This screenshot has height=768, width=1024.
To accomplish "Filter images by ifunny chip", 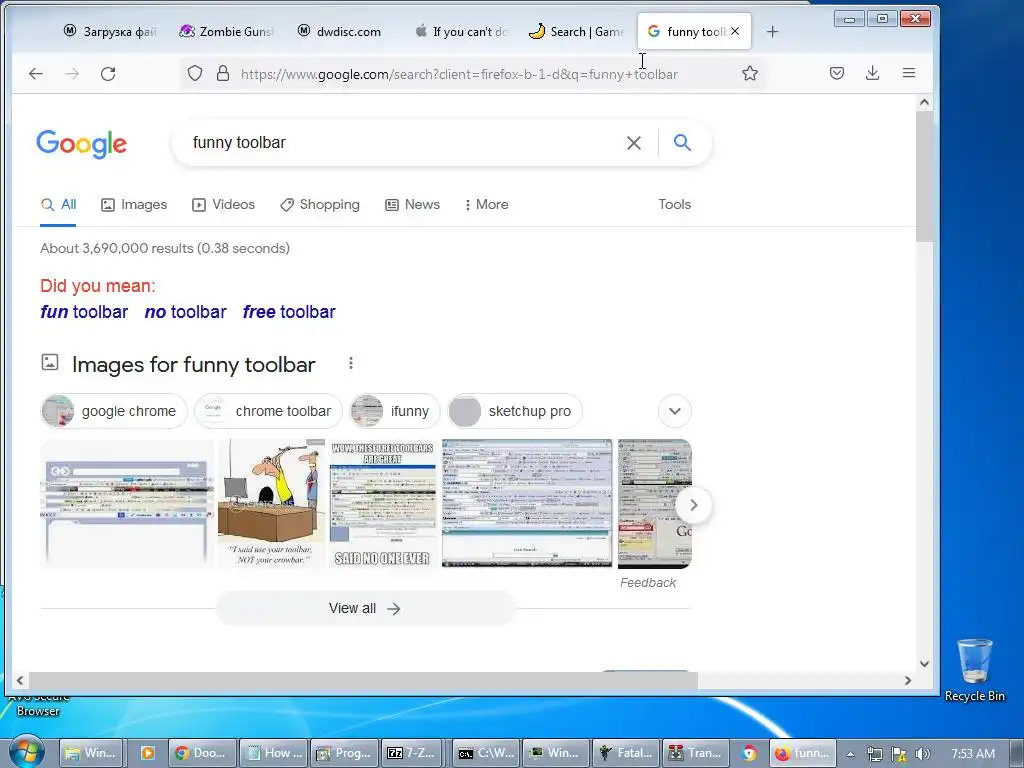I will [x=395, y=411].
